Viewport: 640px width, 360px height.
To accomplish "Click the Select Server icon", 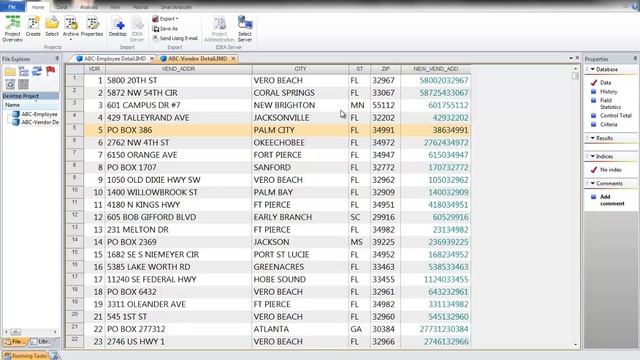I will [x=244, y=29].
